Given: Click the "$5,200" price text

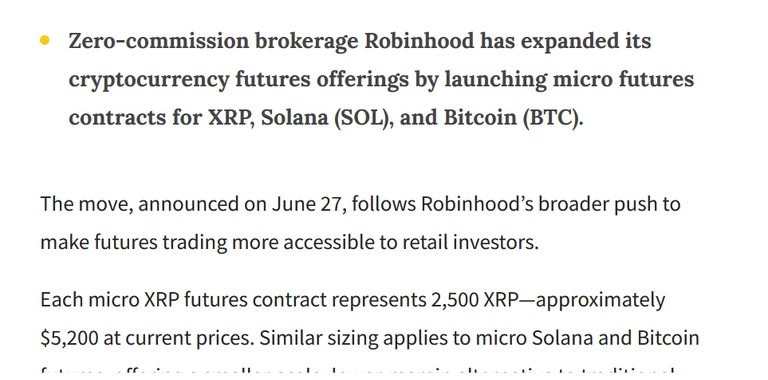Looking at the screenshot, I should pos(69,338).
